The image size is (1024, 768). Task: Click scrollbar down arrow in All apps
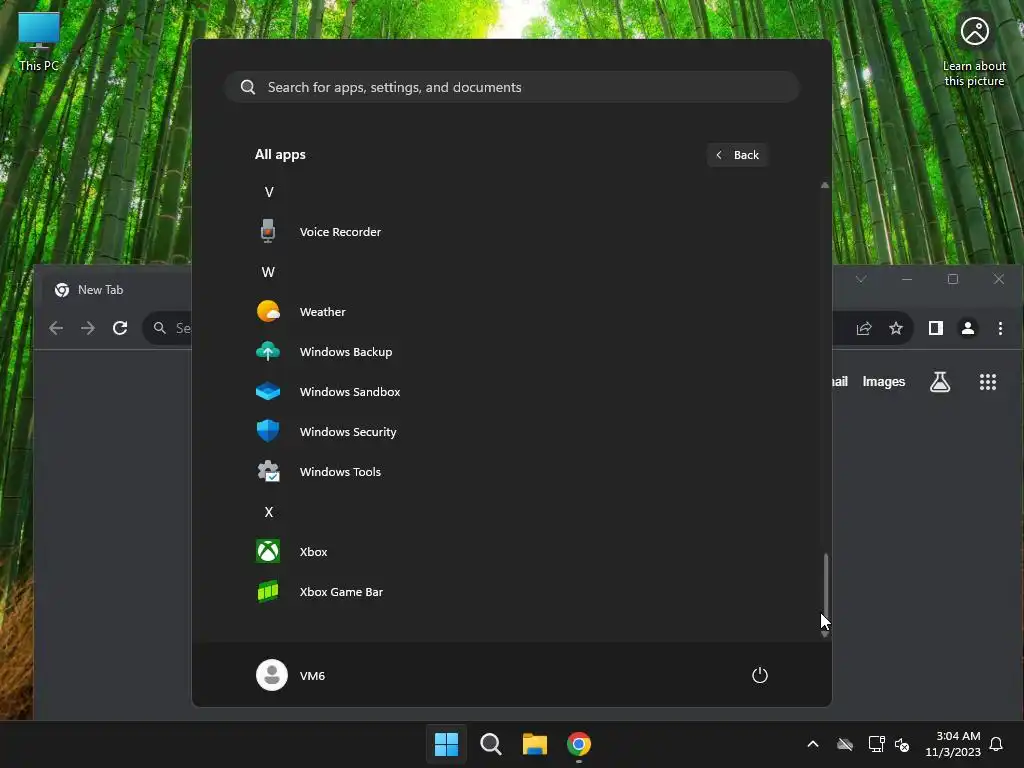tap(825, 633)
